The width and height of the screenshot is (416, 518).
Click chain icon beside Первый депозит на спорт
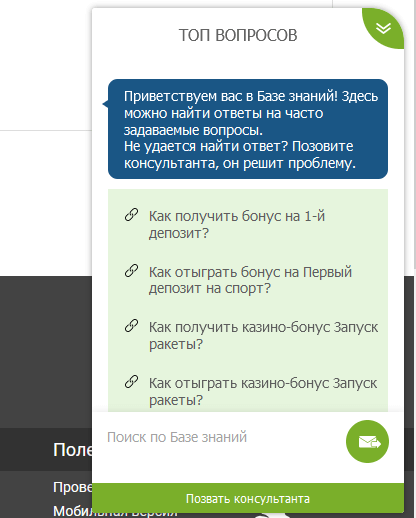pyautogui.click(x=131, y=271)
